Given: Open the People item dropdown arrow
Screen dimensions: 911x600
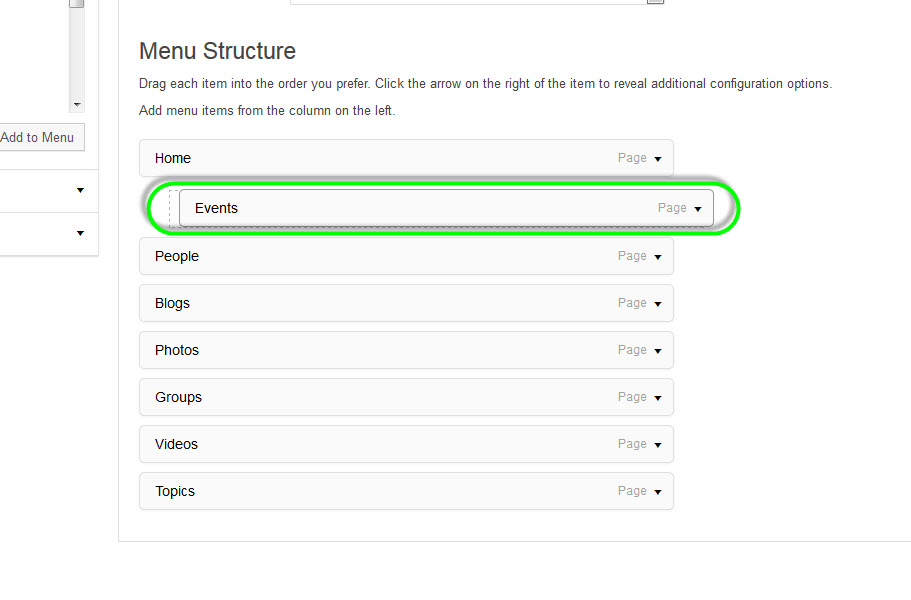Looking at the screenshot, I should (x=658, y=257).
